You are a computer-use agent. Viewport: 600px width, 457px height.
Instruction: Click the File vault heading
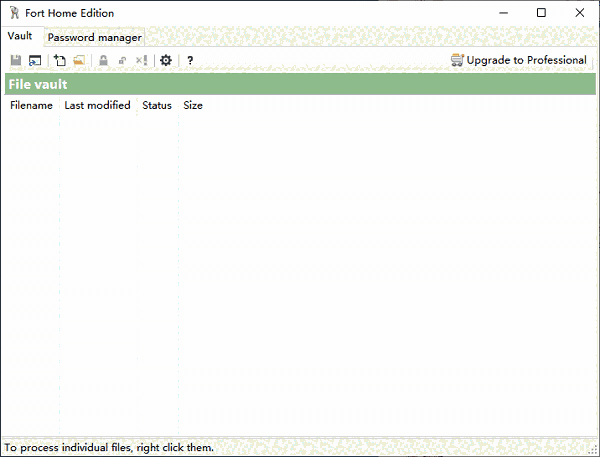(38, 84)
